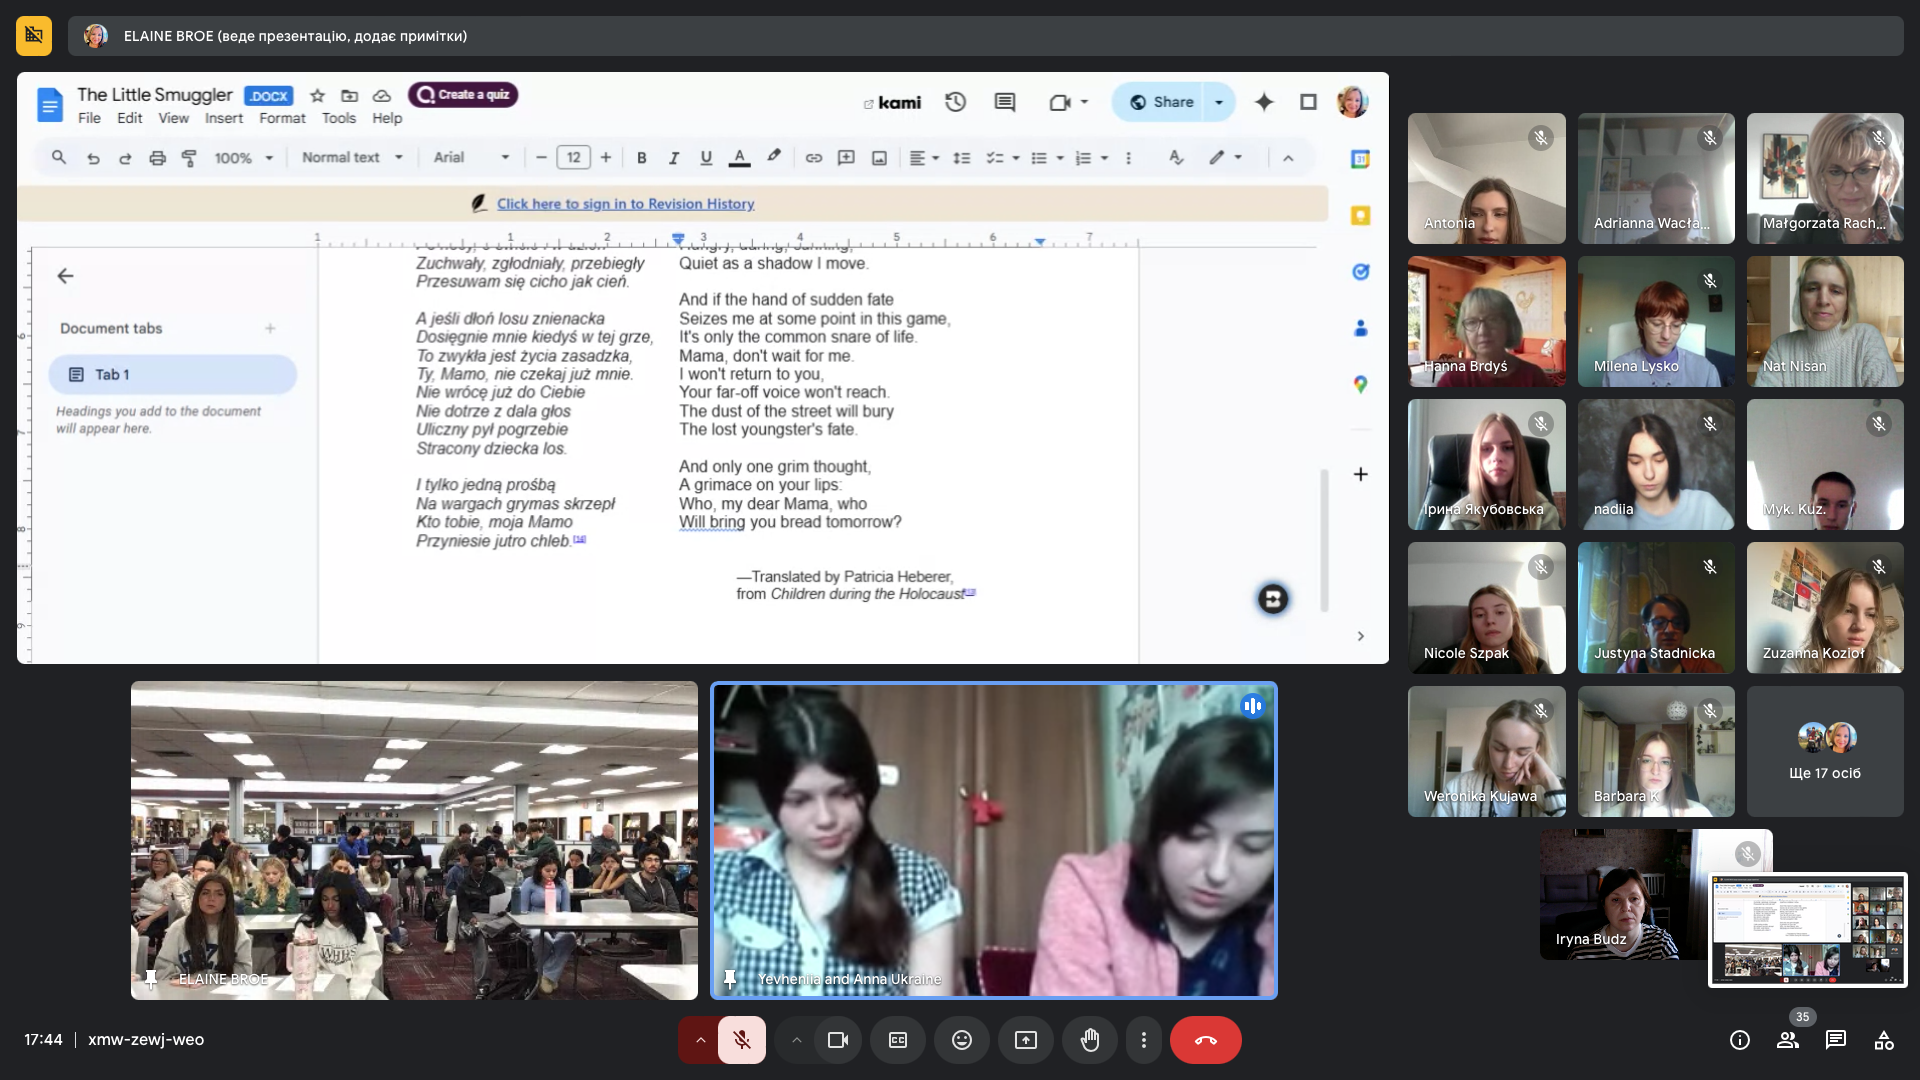
Task: Redo the last action in Docs
Action: 125,157
